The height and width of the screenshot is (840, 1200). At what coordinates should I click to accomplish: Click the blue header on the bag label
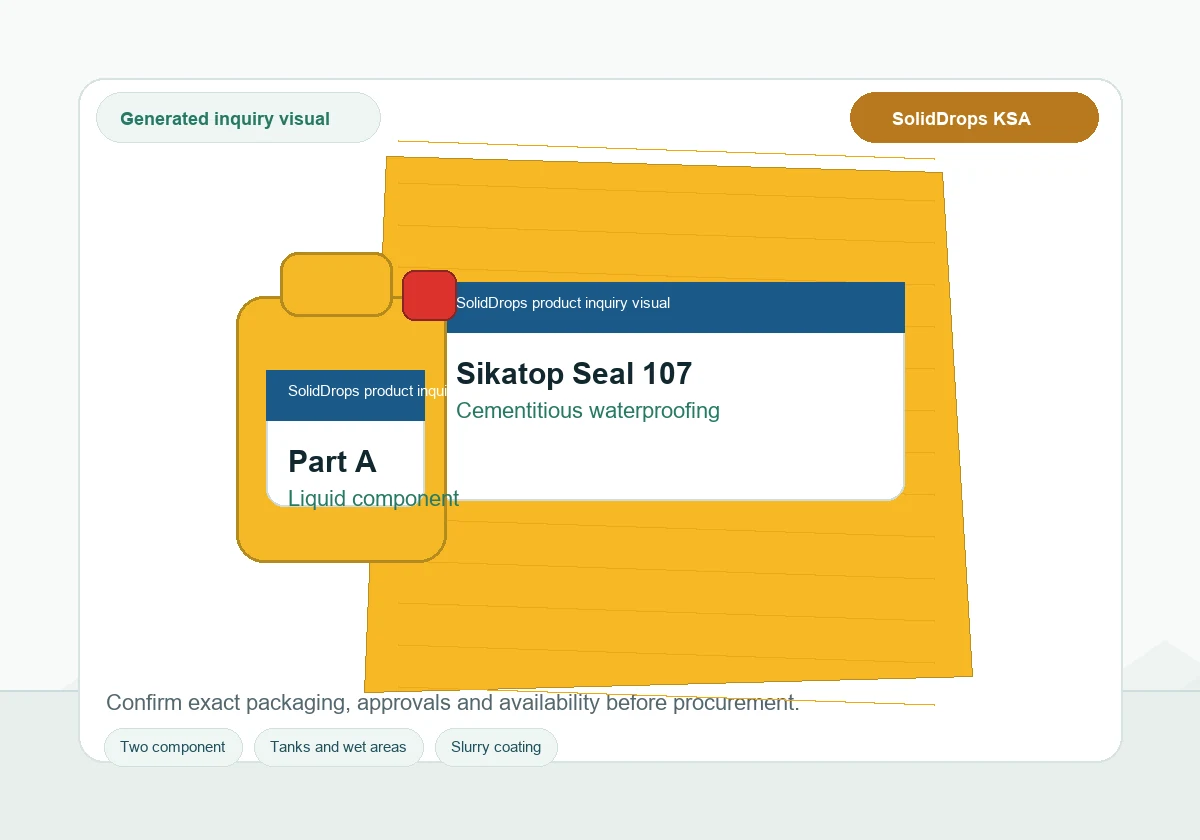coord(676,307)
